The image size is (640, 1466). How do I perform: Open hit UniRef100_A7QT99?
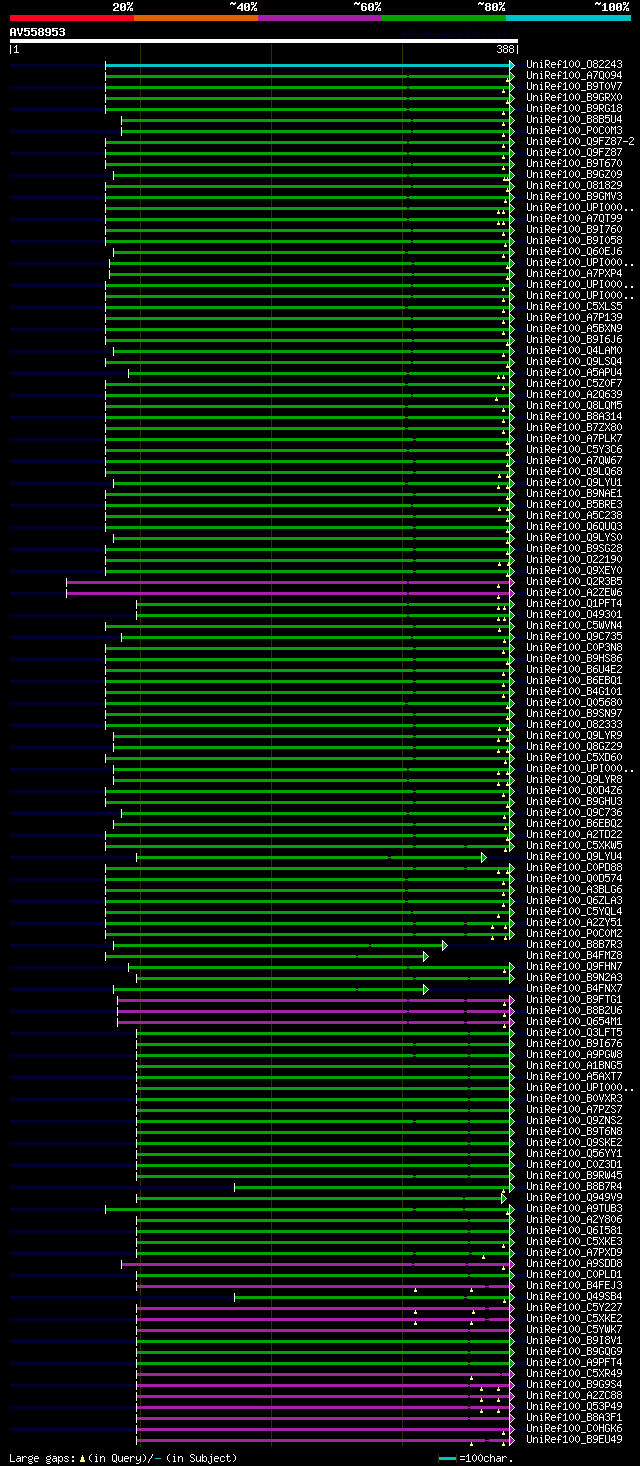(574, 219)
